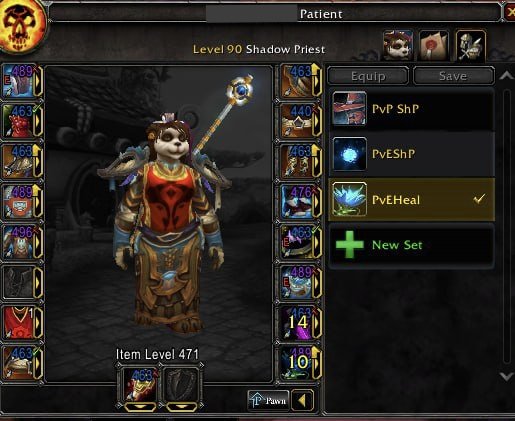
Task: Click the empty off-hand slot
Action: coord(182,384)
